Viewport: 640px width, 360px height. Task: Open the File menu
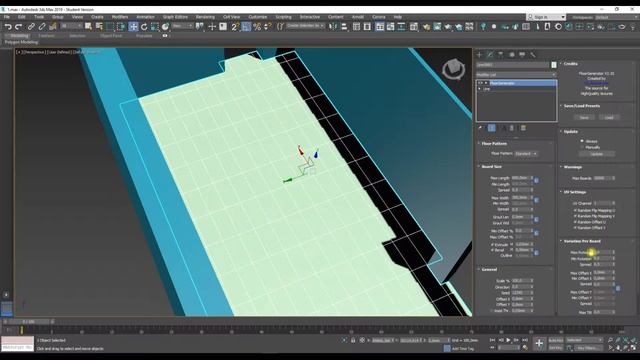tap(7, 17)
